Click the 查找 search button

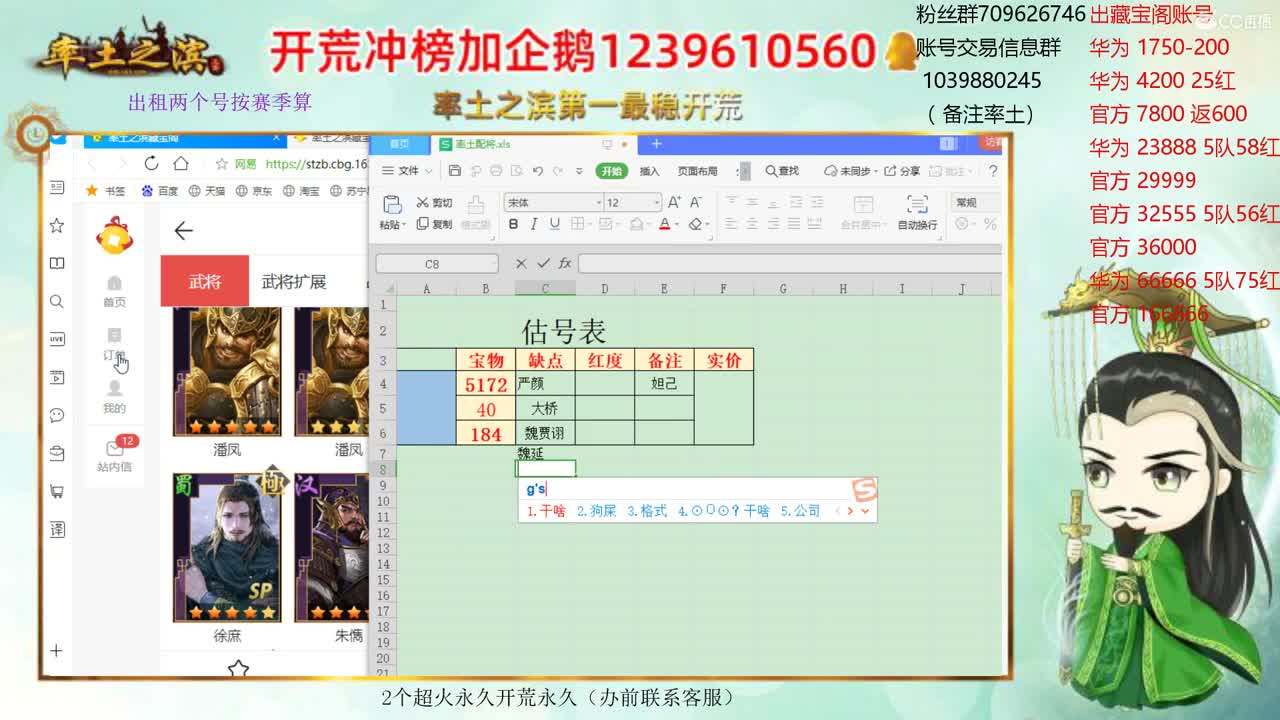pos(783,171)
